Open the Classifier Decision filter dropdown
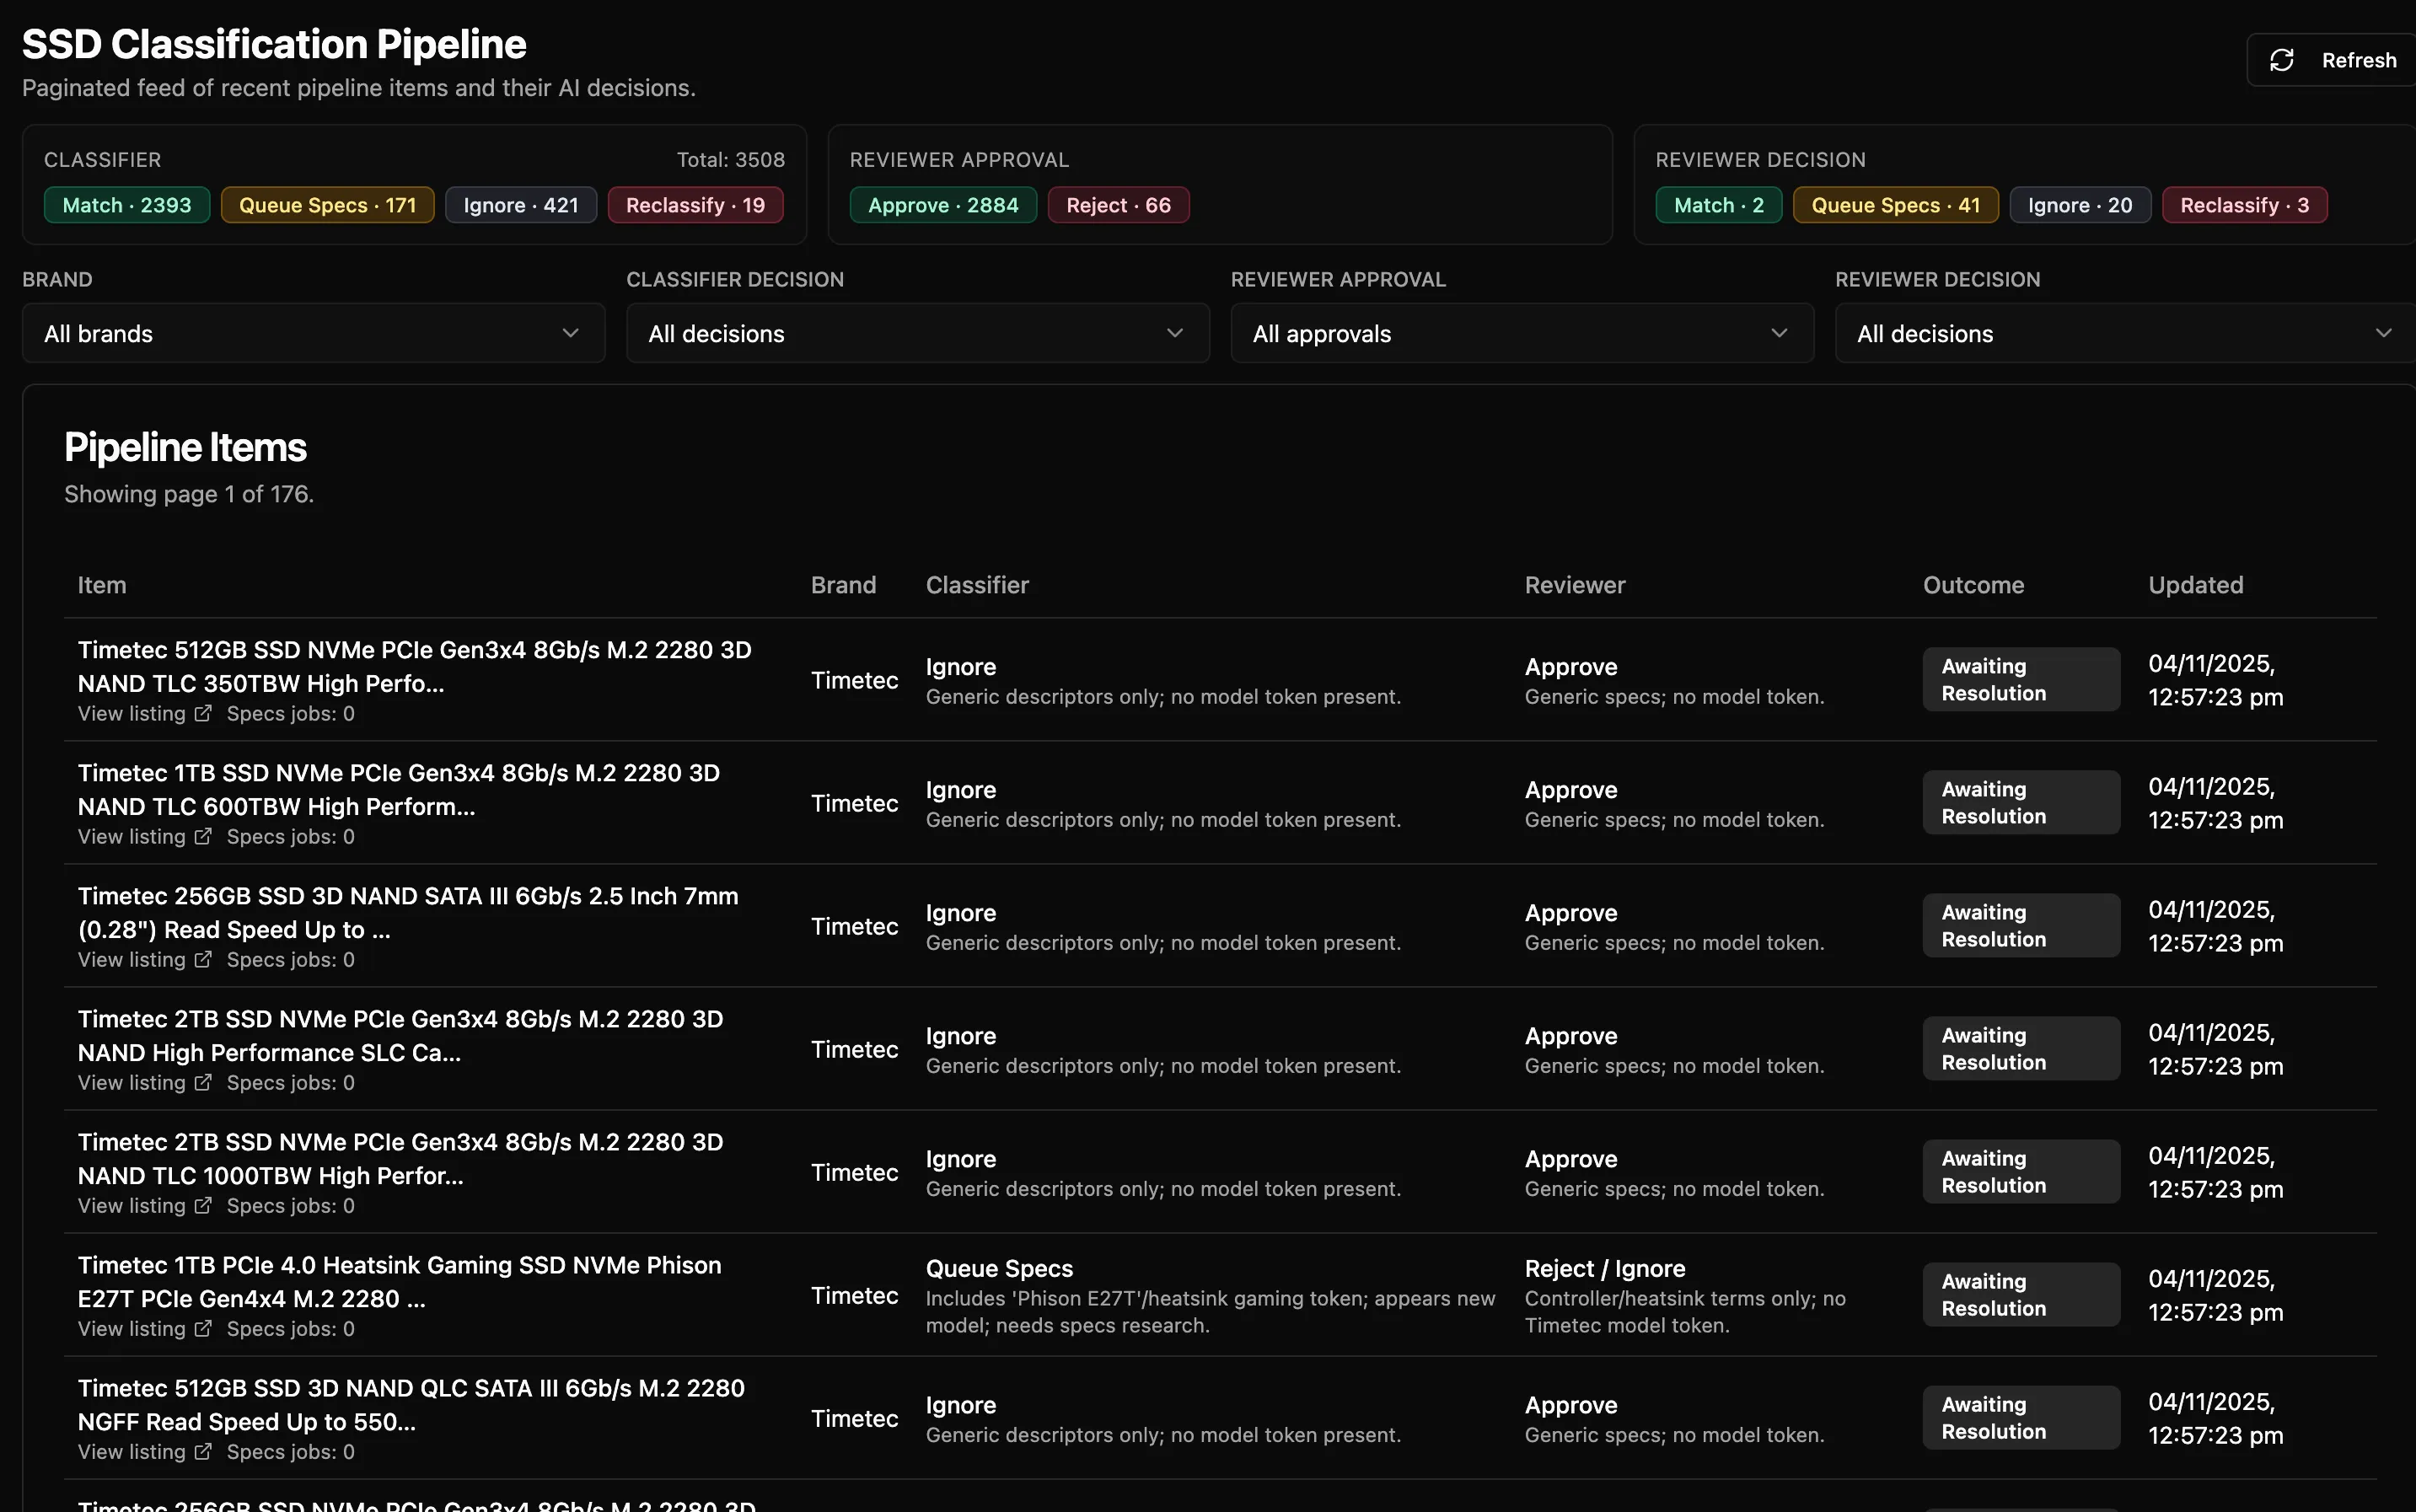Image resolution: width=2416 pixels, height=1512 pixels. tap(917, 334)
